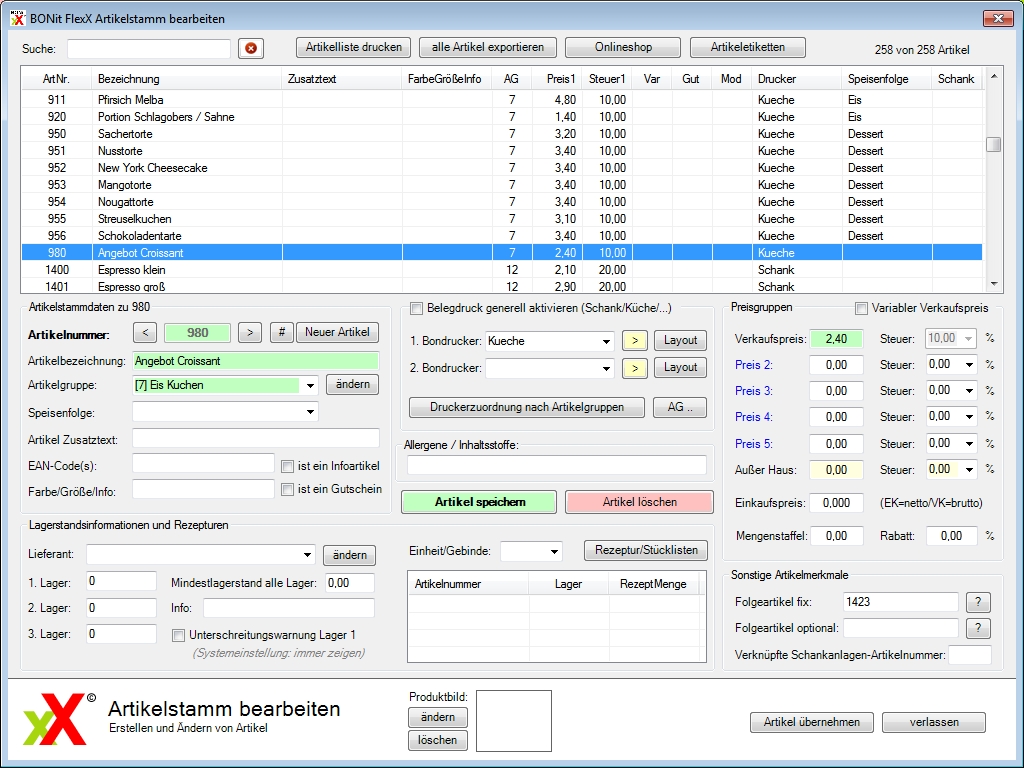Leave the dialog via verlassen

[934, 722]
